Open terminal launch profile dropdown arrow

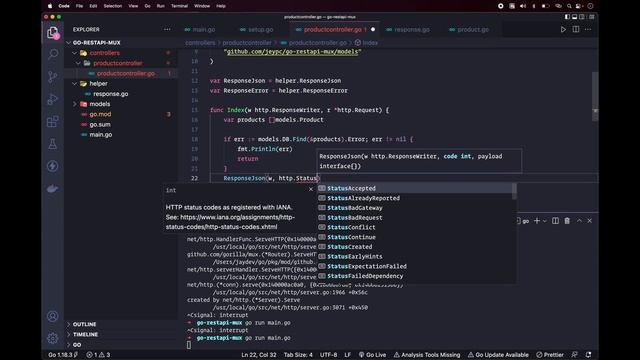pos(545,221)
